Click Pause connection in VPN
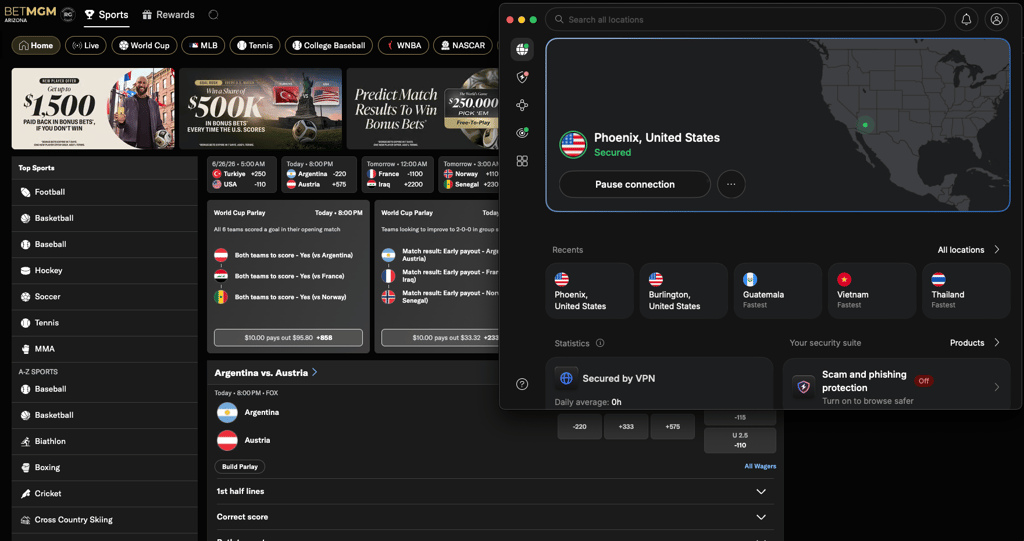The height and width of the screenshot is (541, 1024). click(635, 184)
